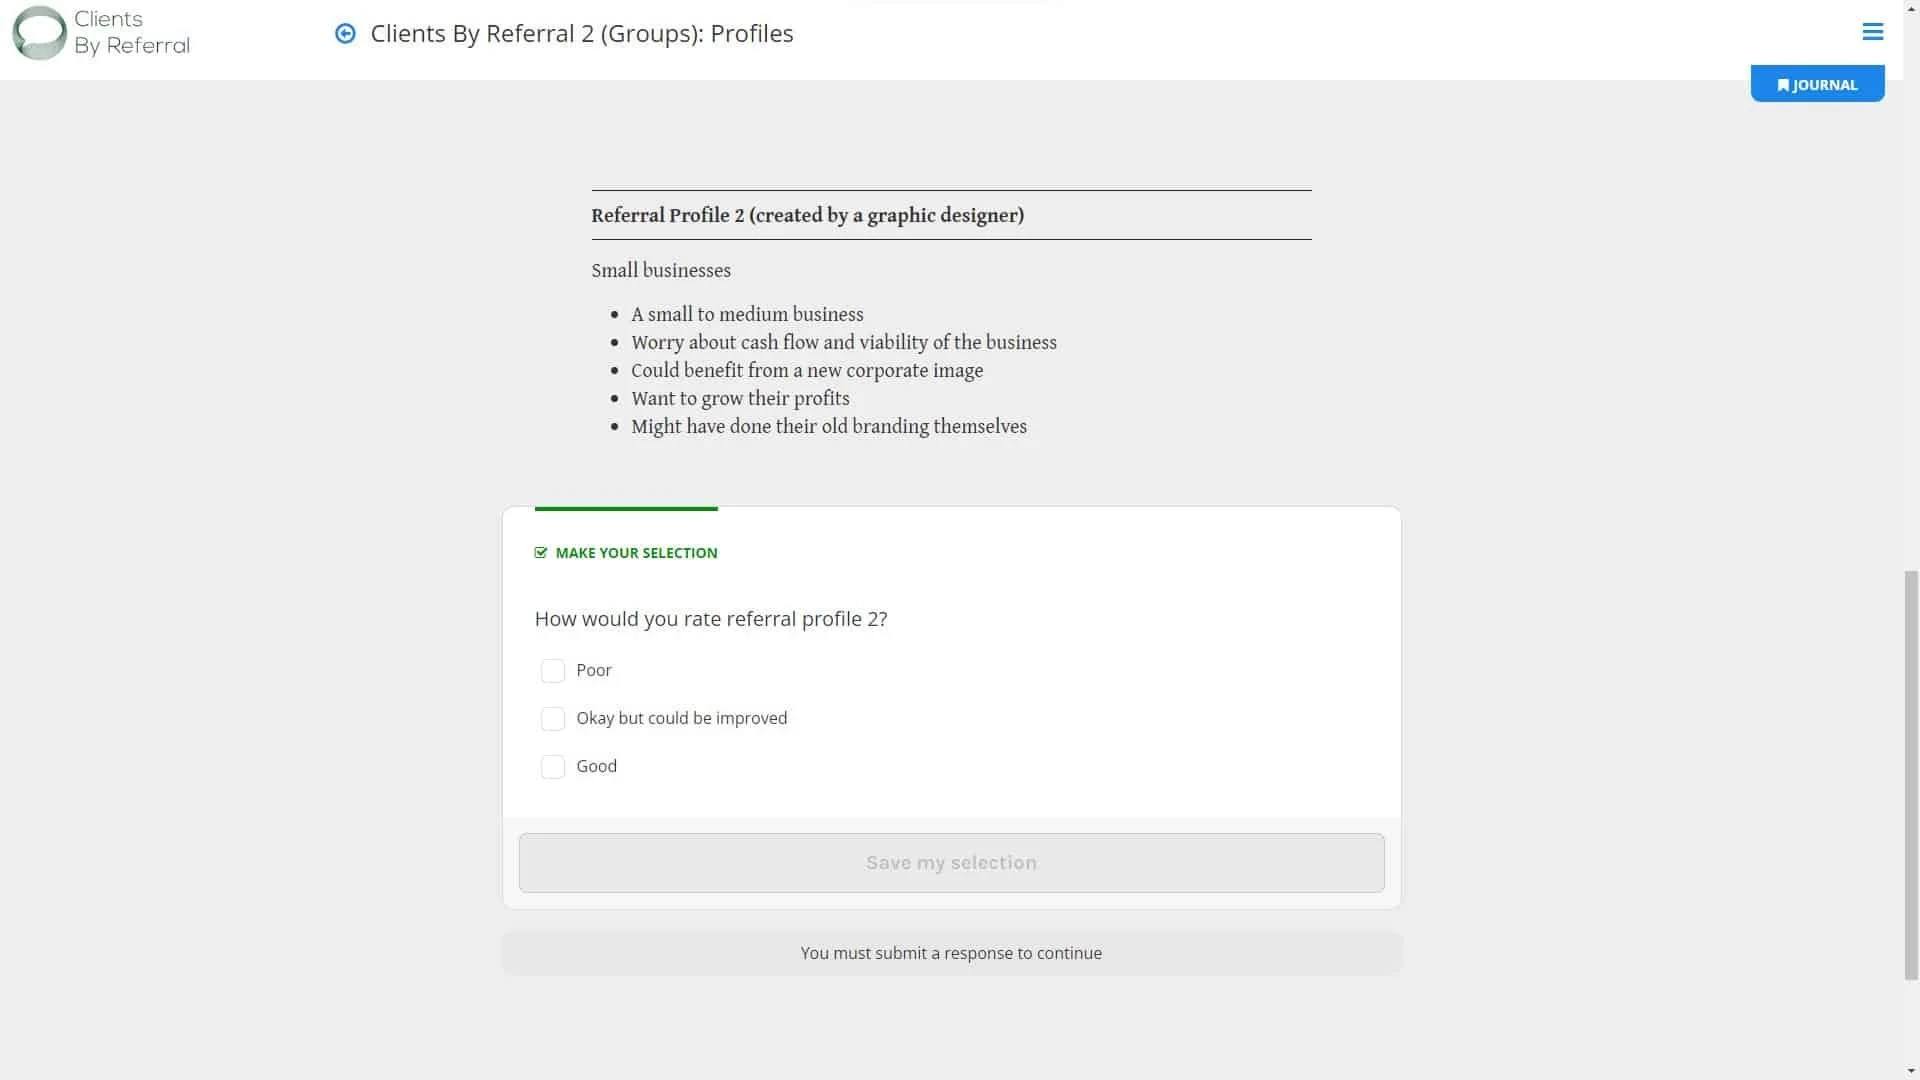This screenshot has height=1080, width=1920.
Task: Tick the Poor checkbox
Action: (552, 671)
